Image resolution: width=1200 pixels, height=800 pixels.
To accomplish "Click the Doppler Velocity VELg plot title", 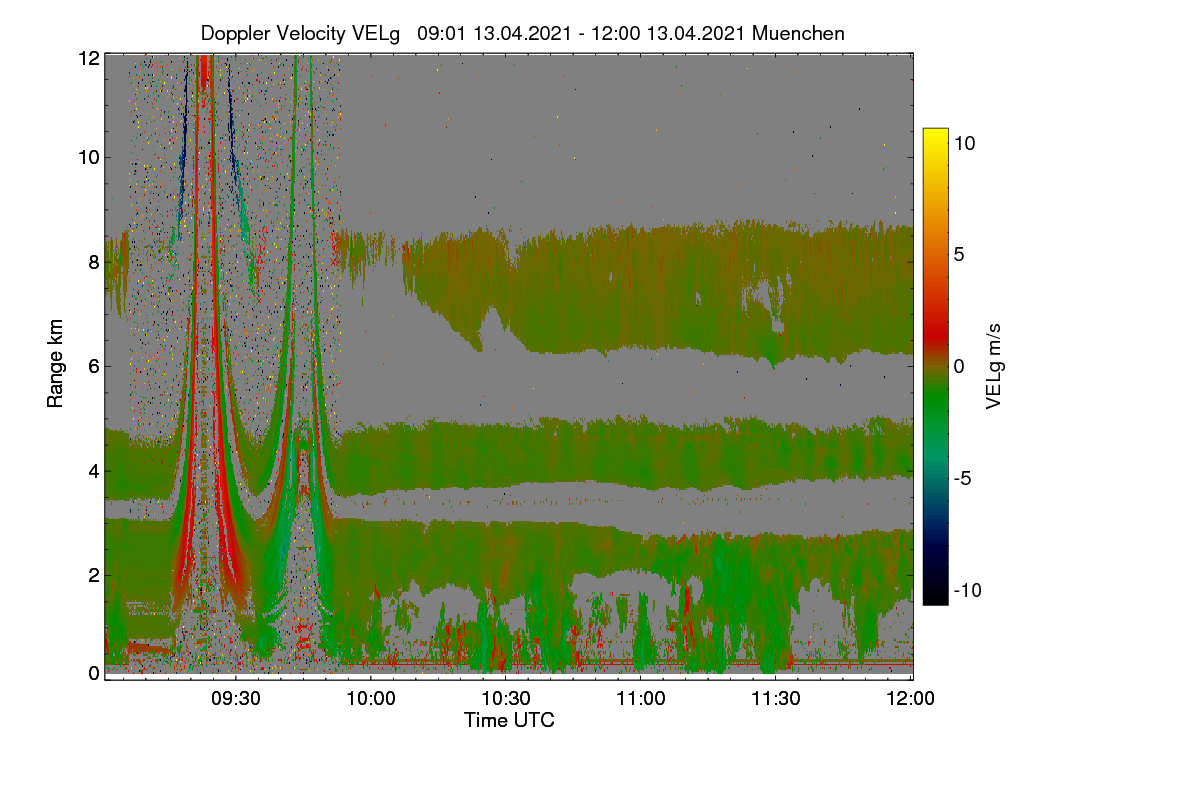I will pyautogui.click(x=523, y=33).
